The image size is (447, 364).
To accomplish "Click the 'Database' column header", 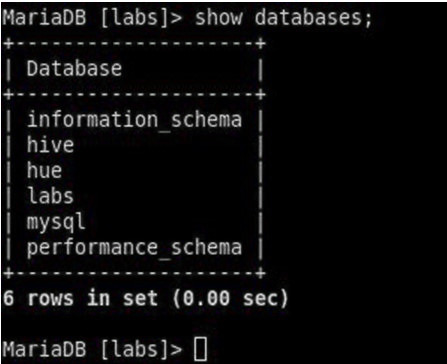I will click(x=74, y=68).
